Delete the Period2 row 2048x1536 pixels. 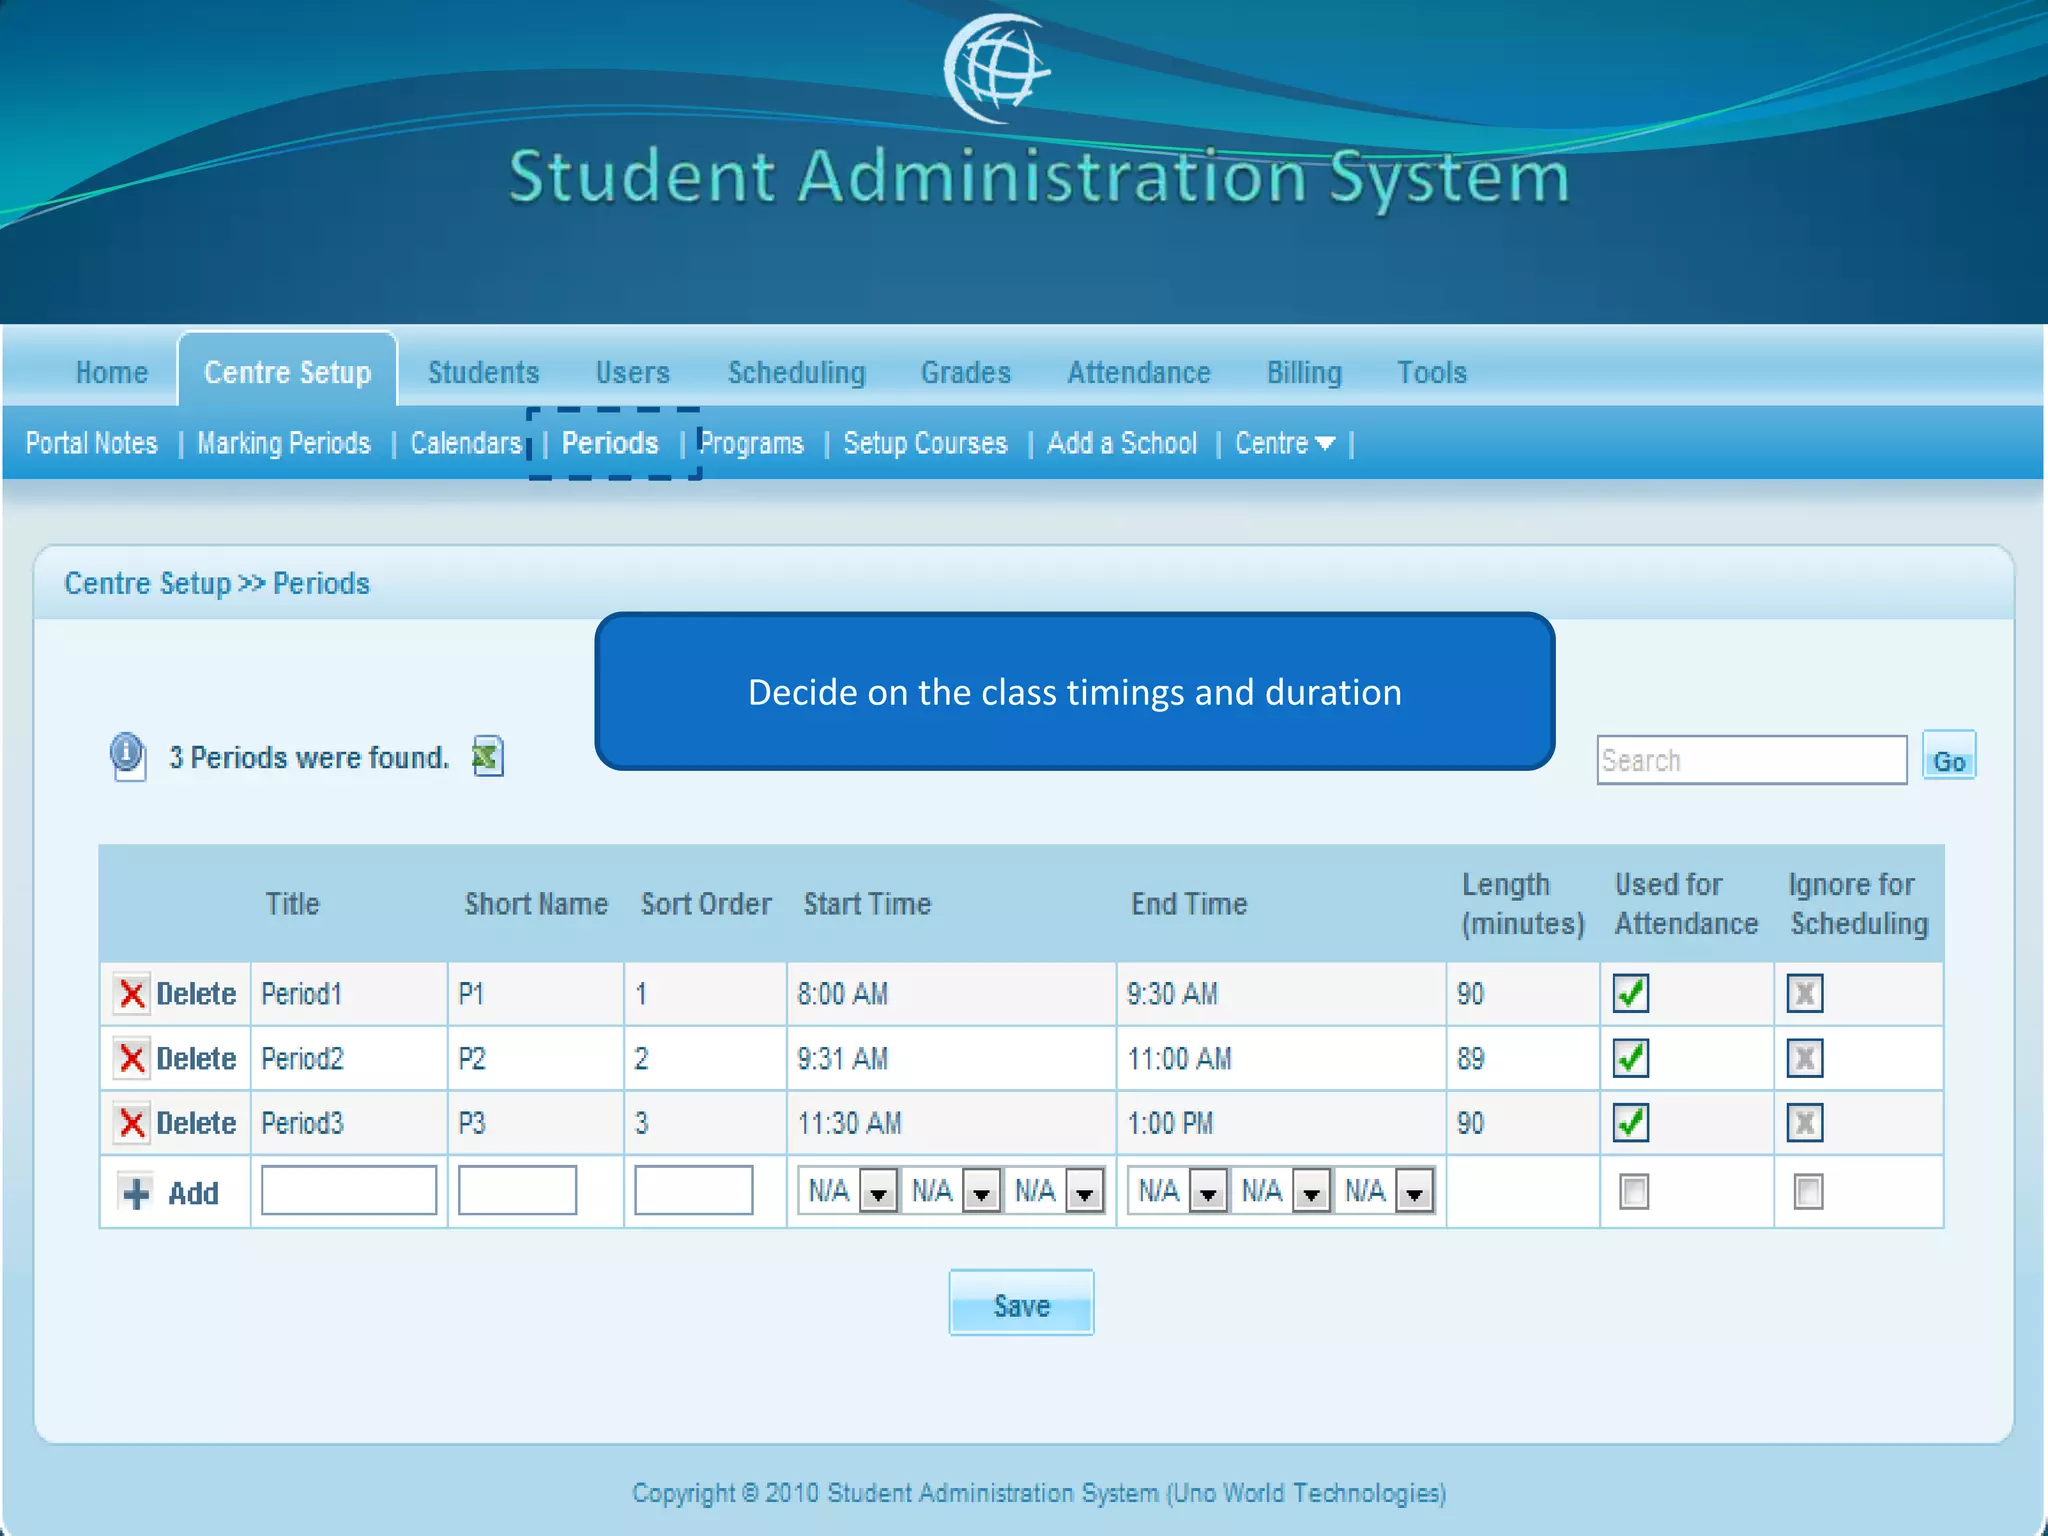pos(196,1058)
